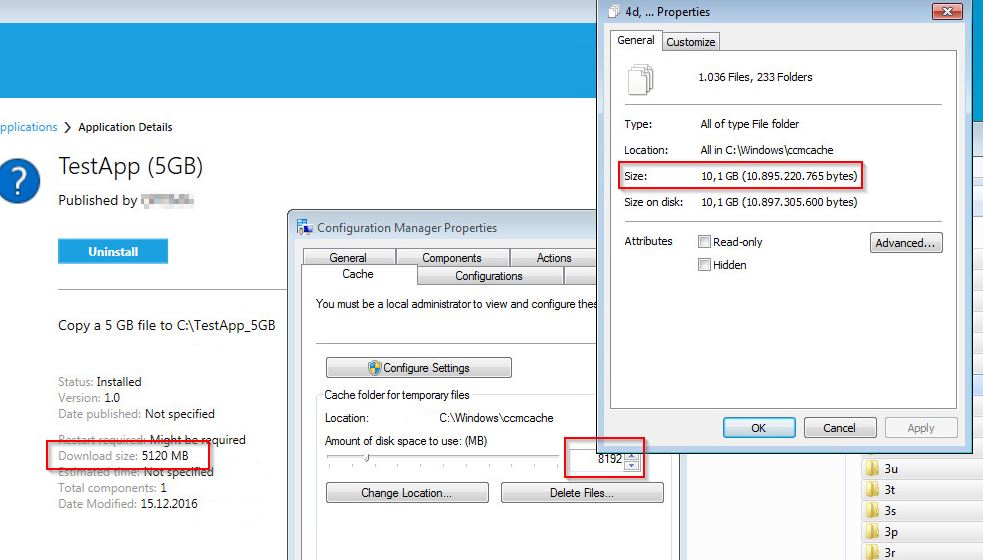Click the 'C:\Windows\ccmcache' cache location text

tap(497, 418)
